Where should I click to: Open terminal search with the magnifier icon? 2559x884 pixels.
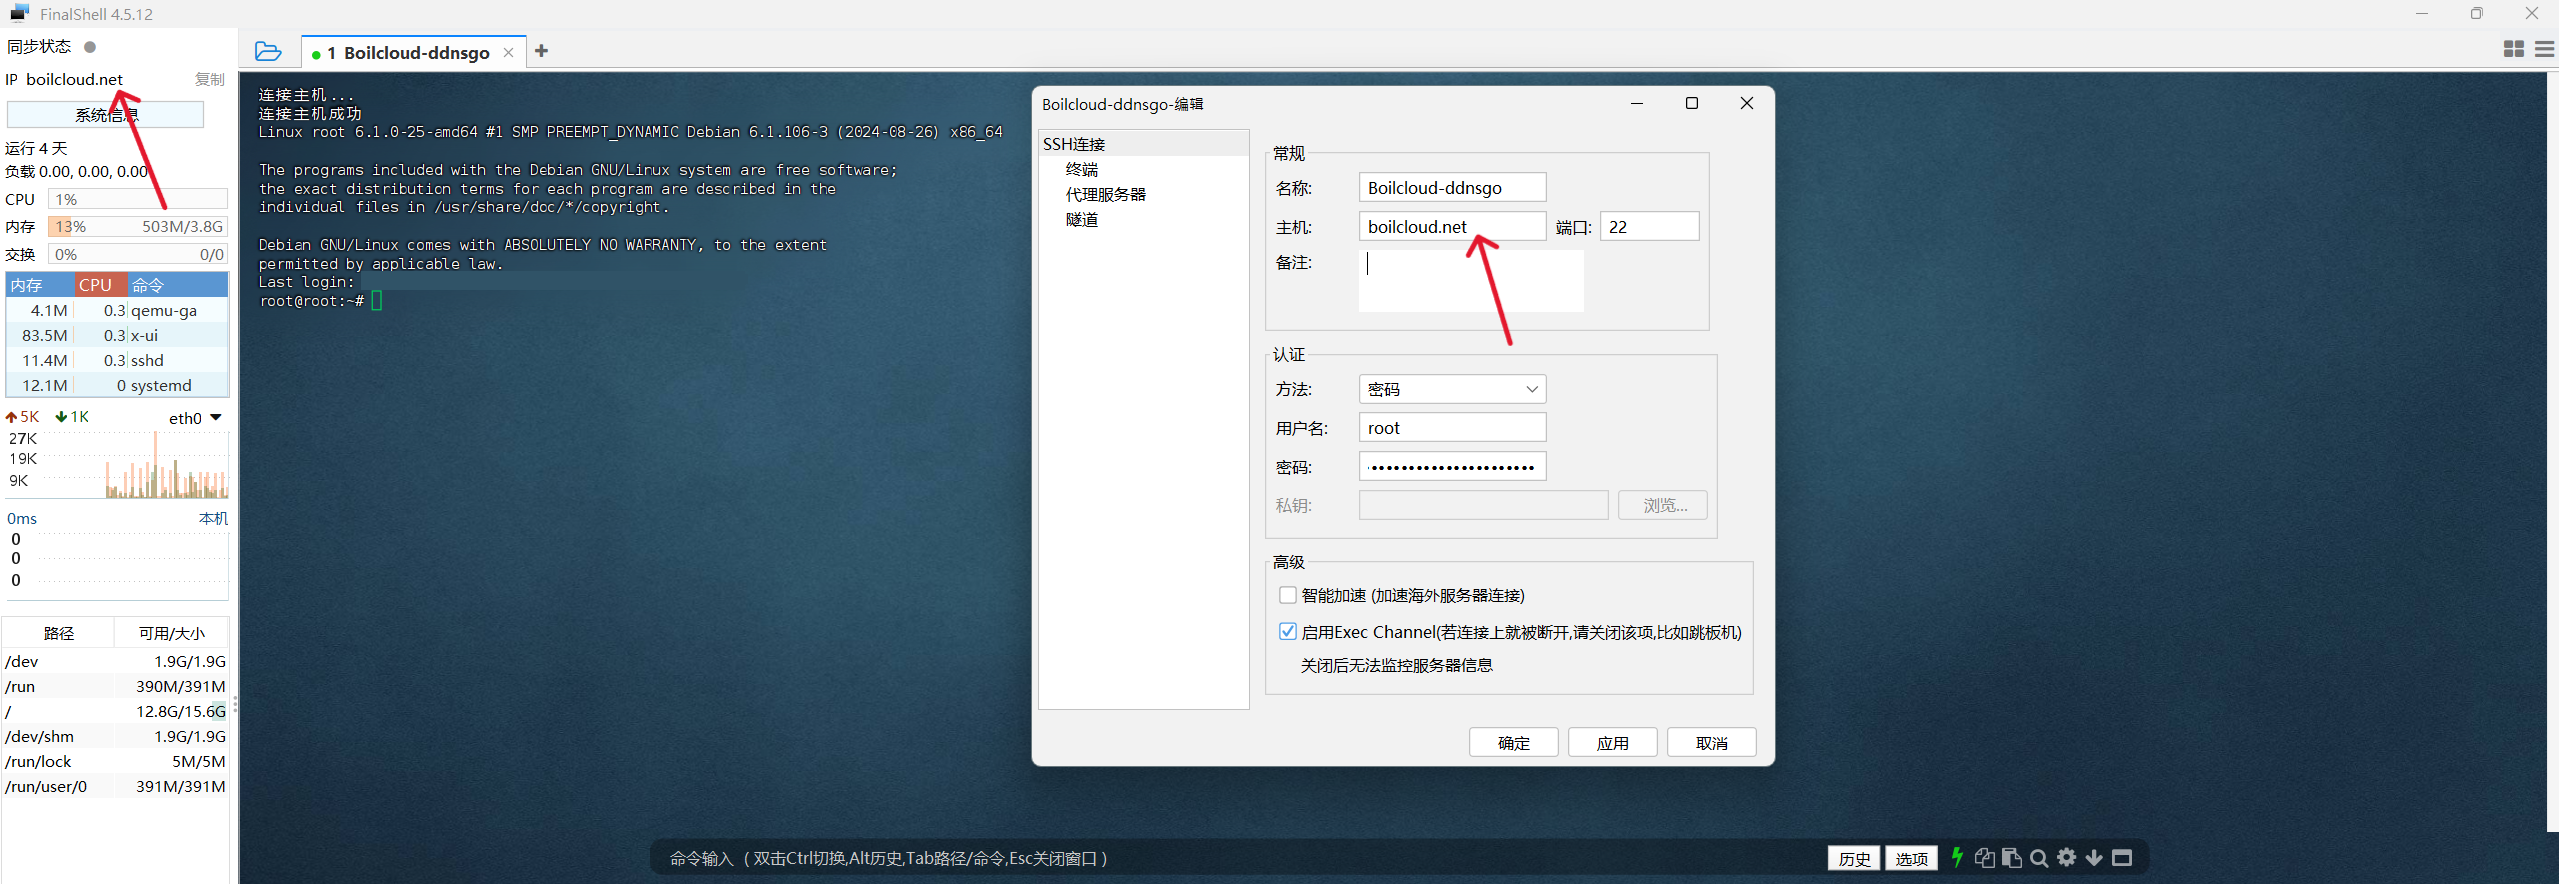coord(2039,858)
